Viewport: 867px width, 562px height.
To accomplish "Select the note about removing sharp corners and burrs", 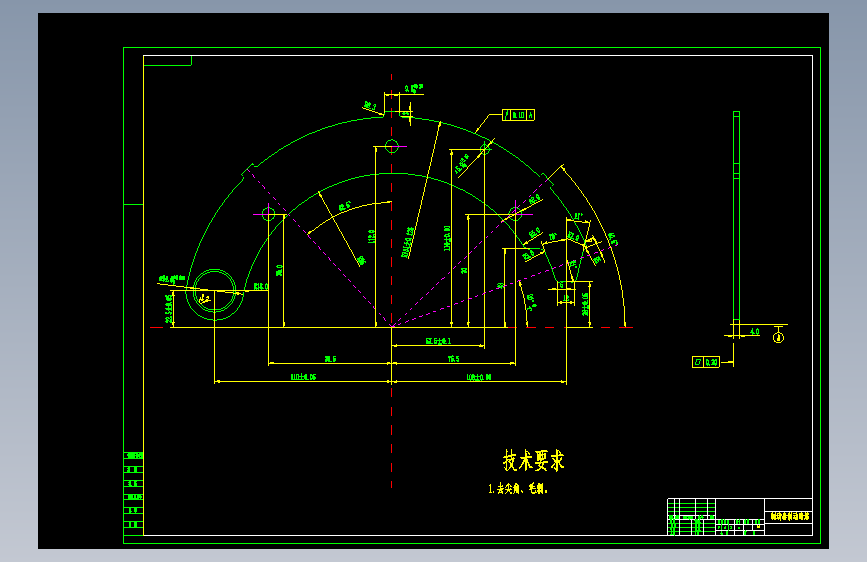I will [518, 489].
